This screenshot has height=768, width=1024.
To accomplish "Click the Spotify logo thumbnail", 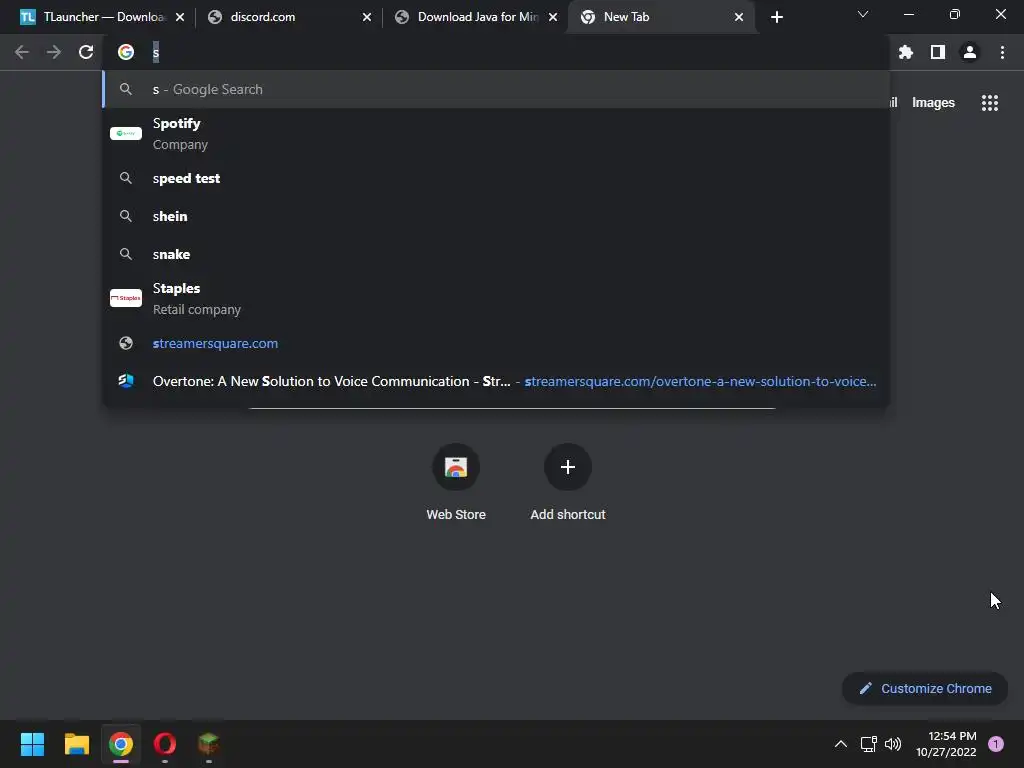I will coord(126,133).
